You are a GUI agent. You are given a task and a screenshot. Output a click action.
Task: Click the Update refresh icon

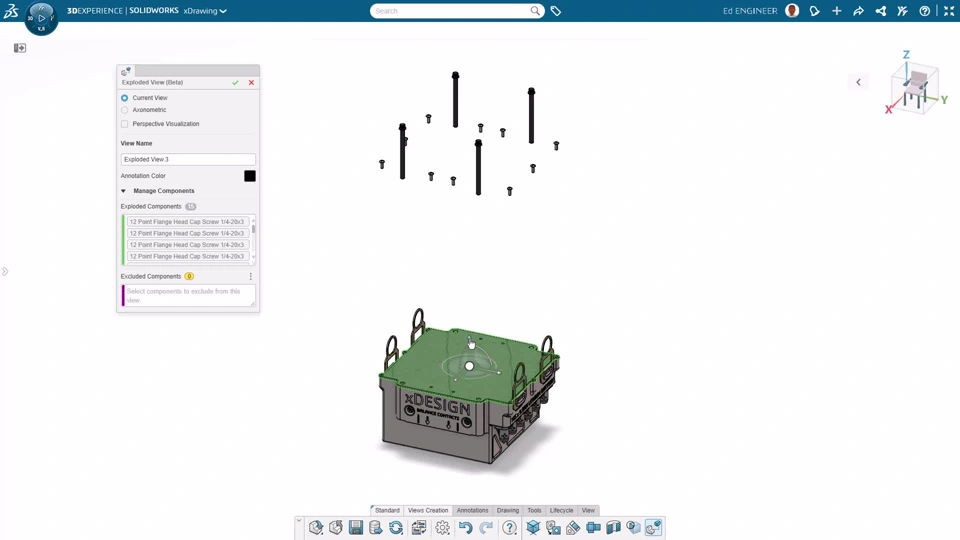pyautogui.click(x=396, y=527)
